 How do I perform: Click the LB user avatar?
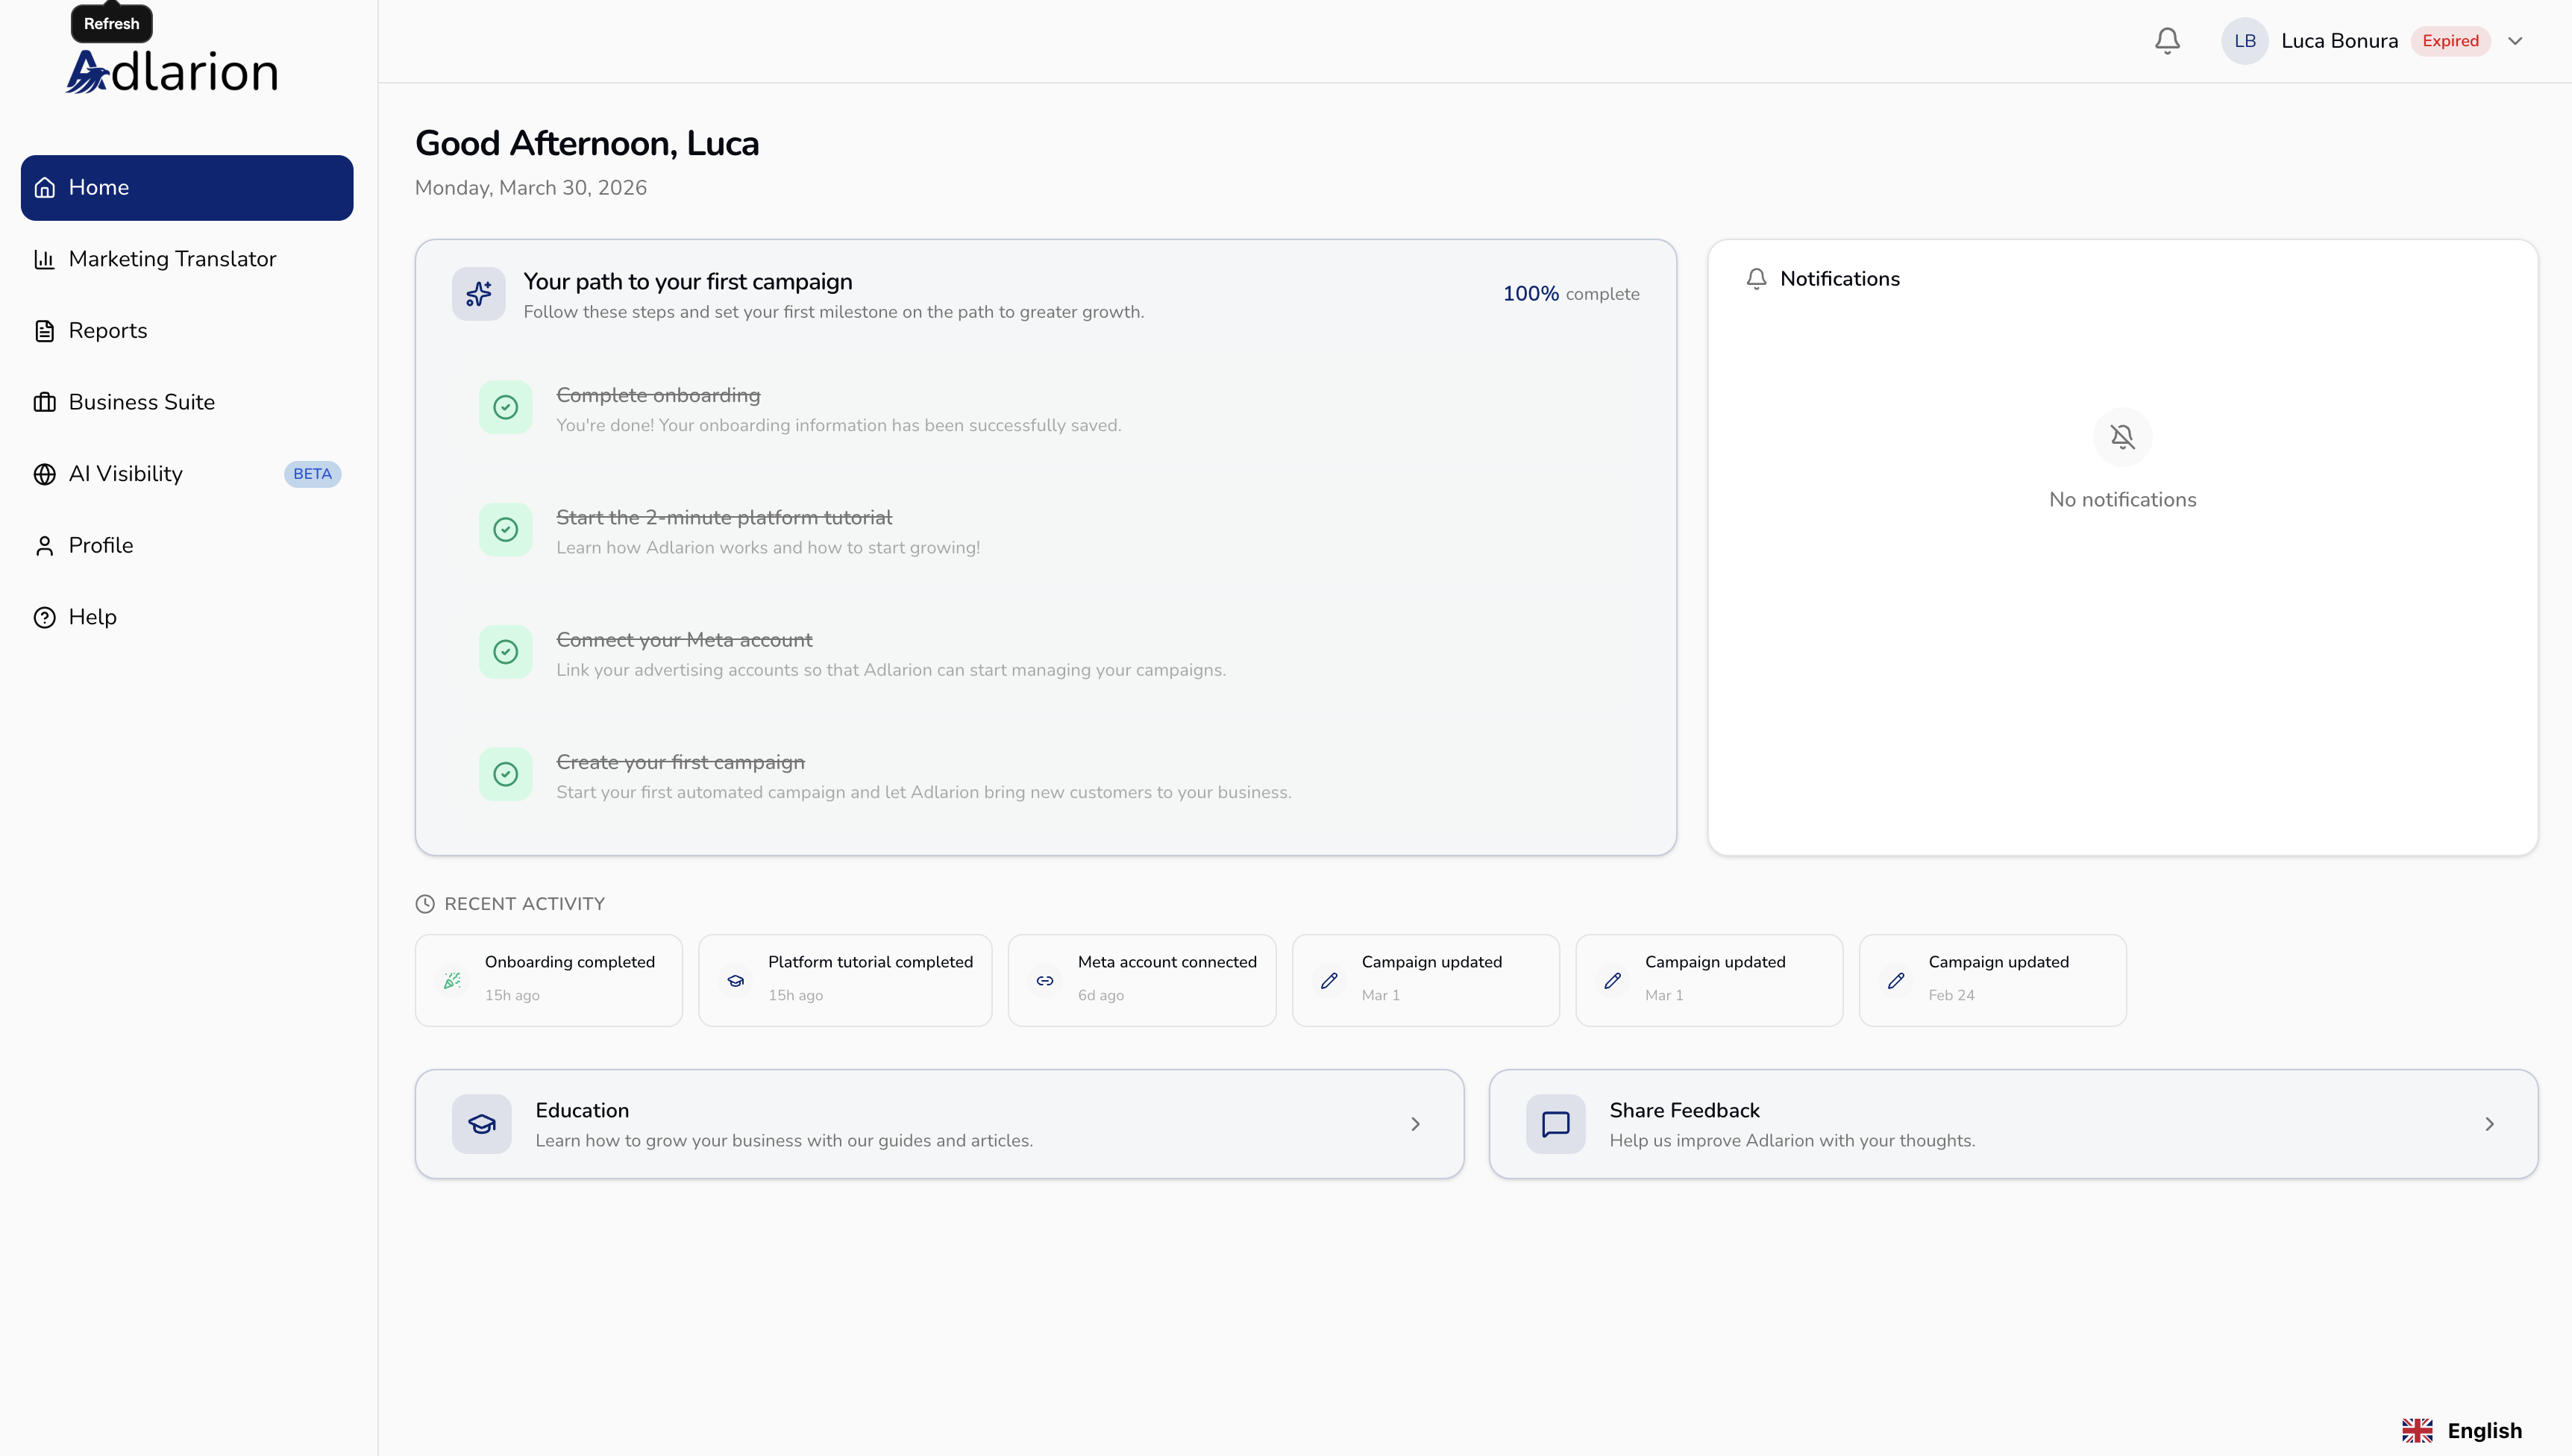[2244, 41]
